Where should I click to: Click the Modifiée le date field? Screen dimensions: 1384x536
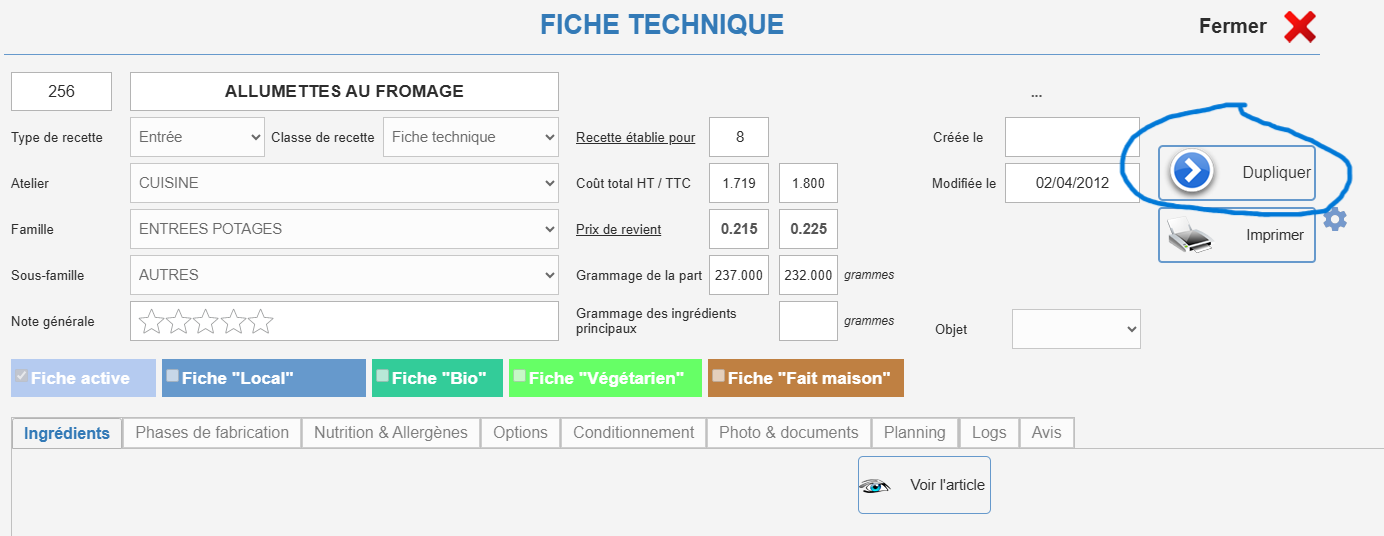point(1072,183)
